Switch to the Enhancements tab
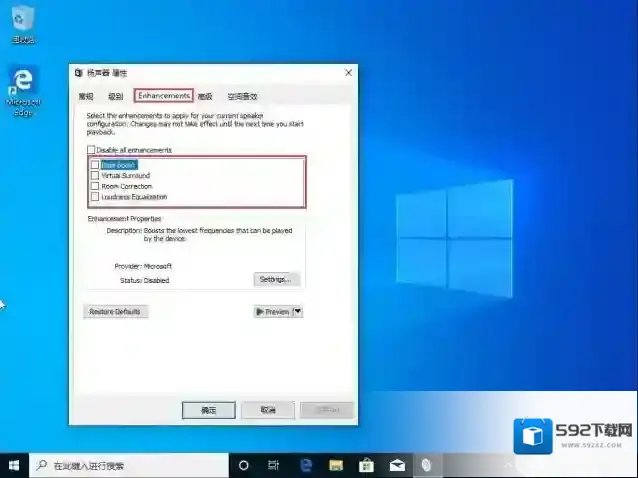 click(x=163, y=96)
